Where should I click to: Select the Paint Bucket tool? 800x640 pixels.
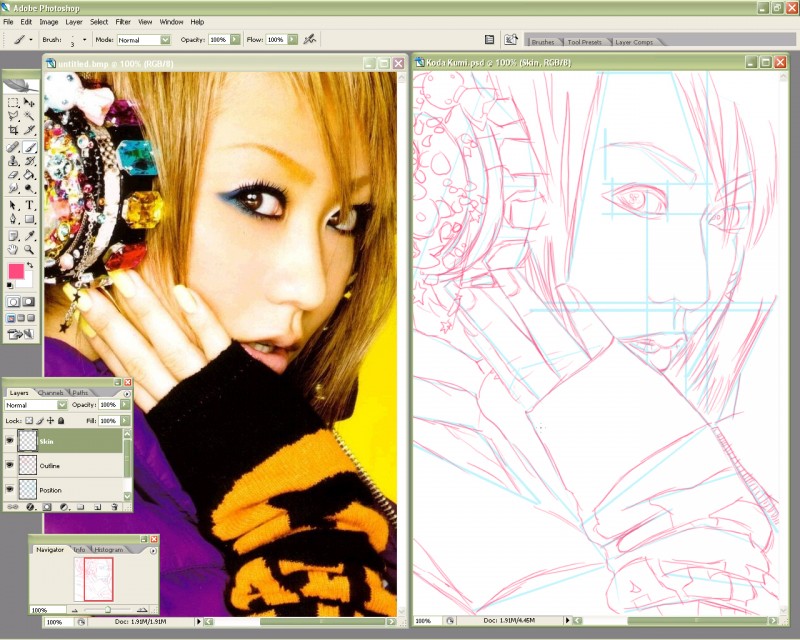[x=29, y=175]
